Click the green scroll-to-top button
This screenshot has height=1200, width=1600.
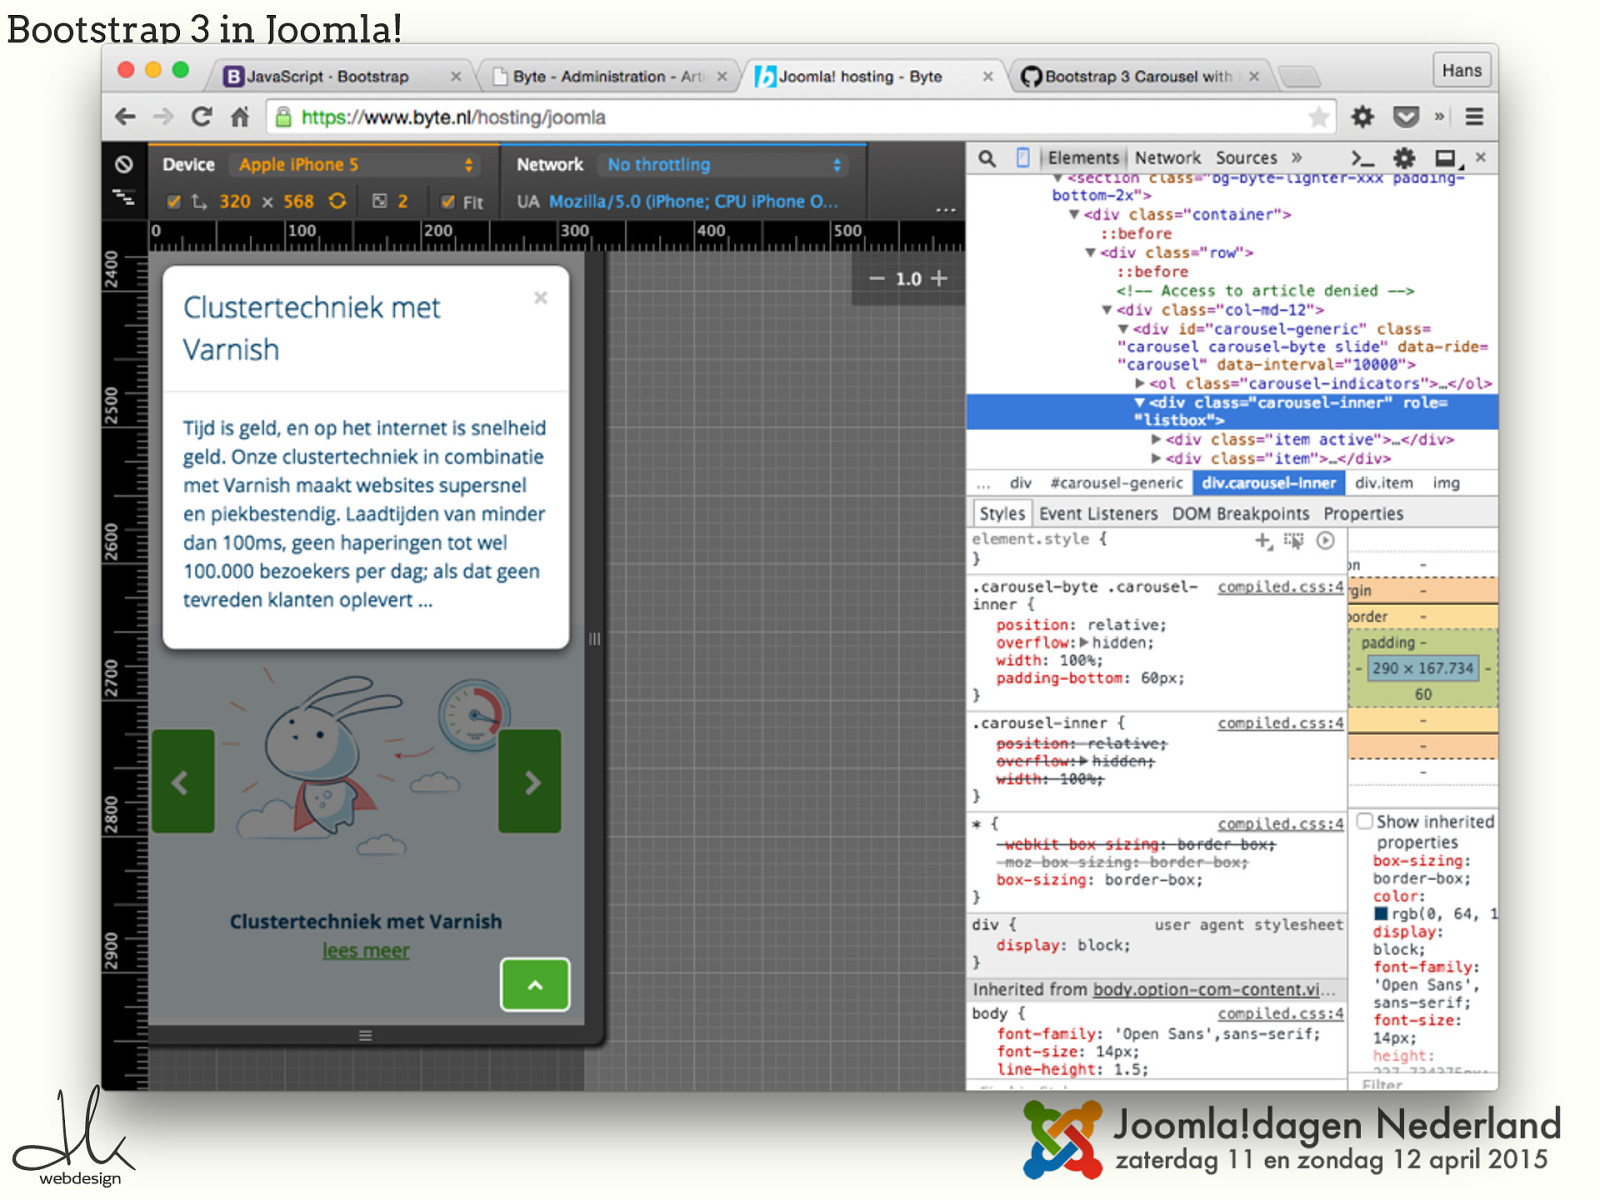tap(535, 985)
